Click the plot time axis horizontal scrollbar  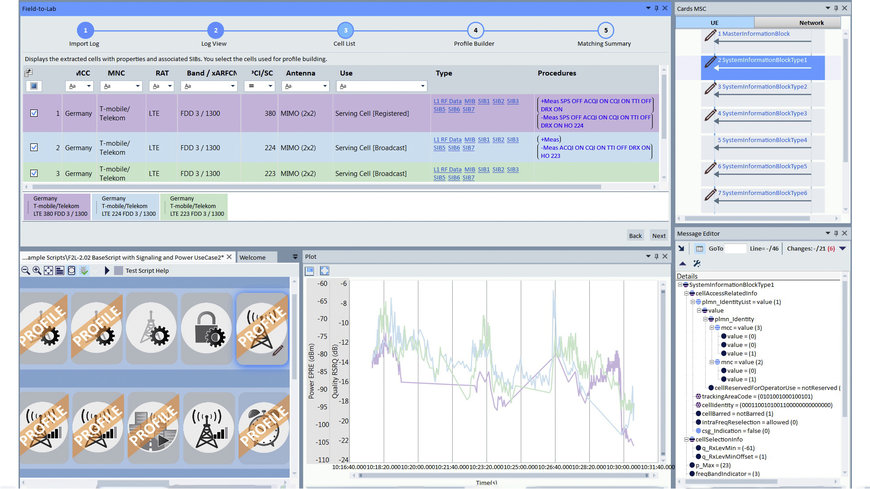point(503,476)
